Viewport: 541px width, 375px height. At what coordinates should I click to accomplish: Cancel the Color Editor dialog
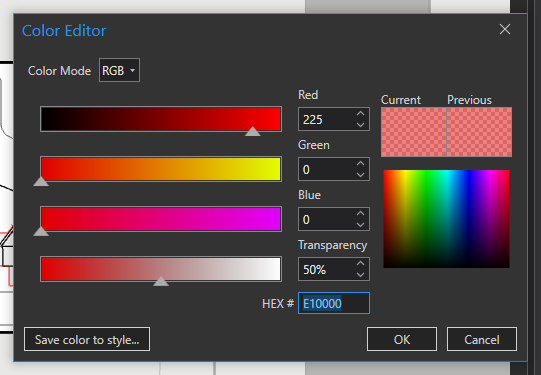[482, 339]
